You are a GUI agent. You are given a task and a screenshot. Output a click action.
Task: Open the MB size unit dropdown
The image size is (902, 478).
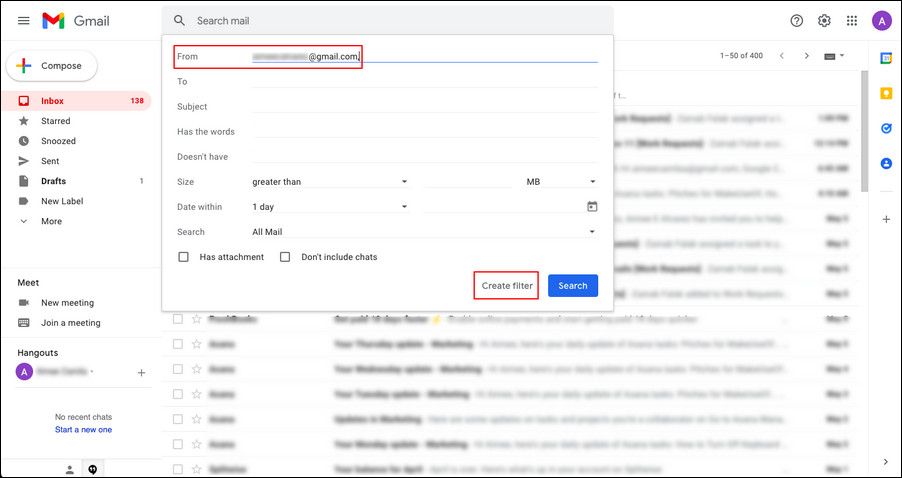[x=562, y=182]
